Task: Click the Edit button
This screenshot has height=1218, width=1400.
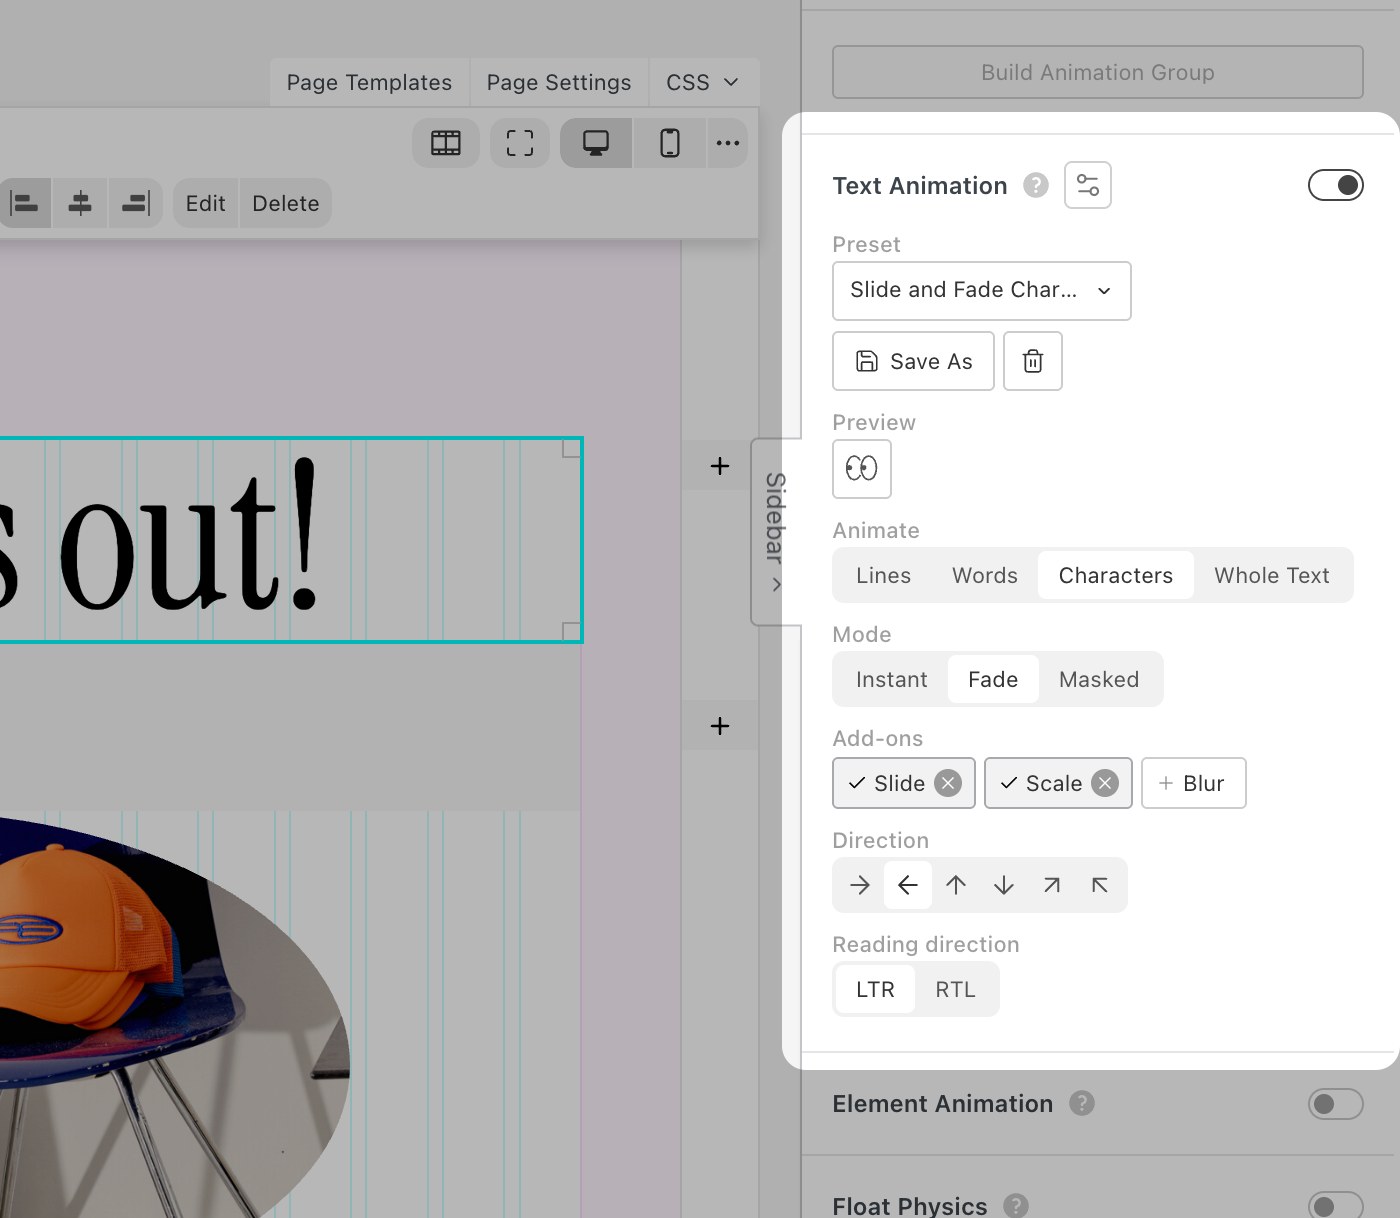Action: click(206, 203)
